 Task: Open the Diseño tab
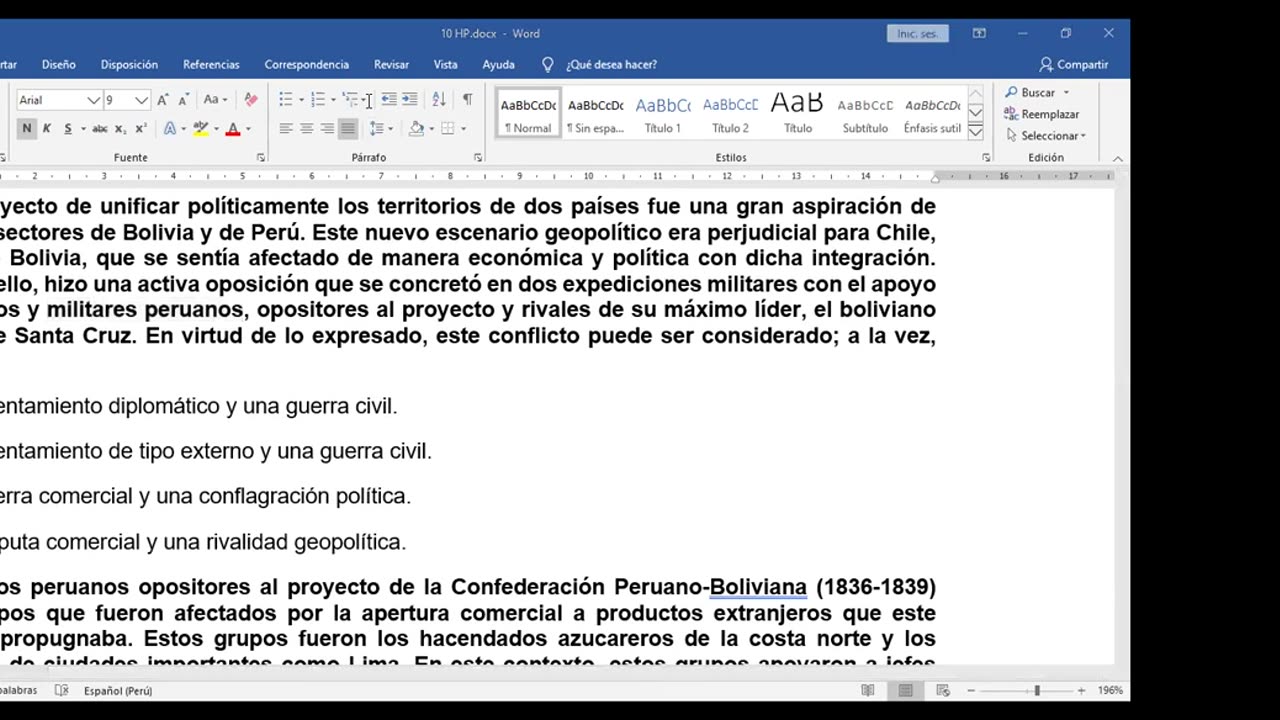(59, 64)
